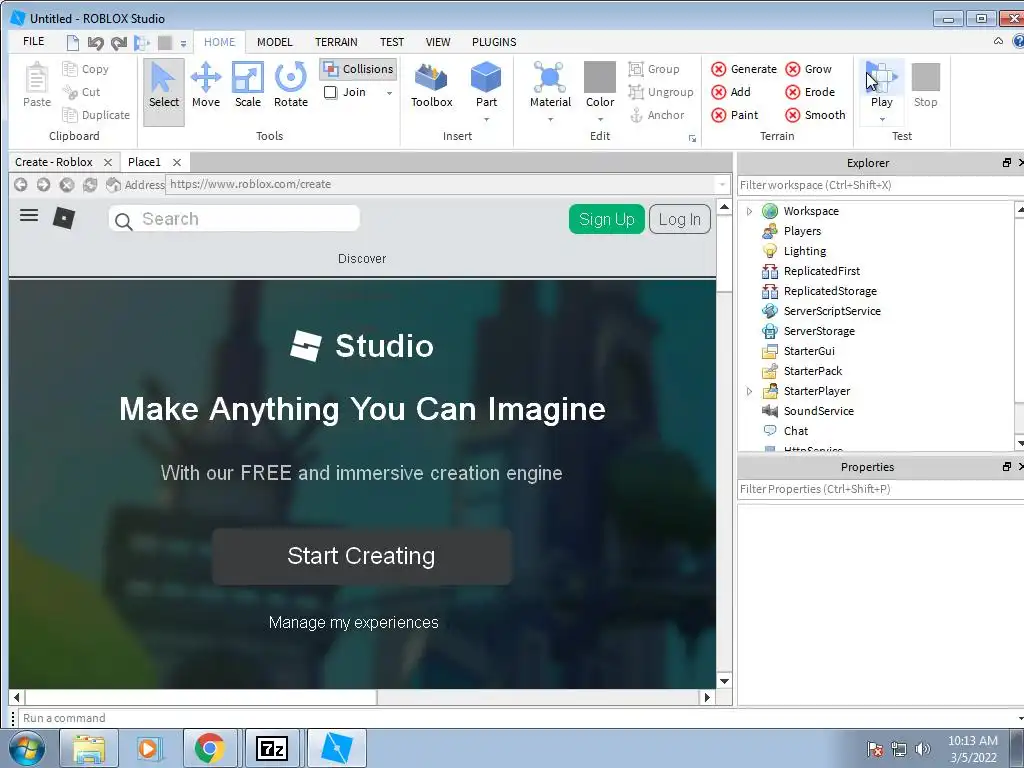1024x768 pixels.
Task: Click the Windows Start button
Action: [x=27, y=748]
